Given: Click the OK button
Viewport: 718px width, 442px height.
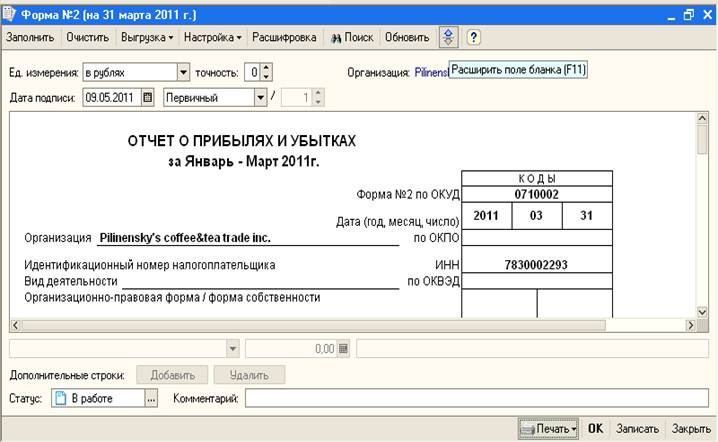Looking at the screenshot, I should [x=595, y=429].
